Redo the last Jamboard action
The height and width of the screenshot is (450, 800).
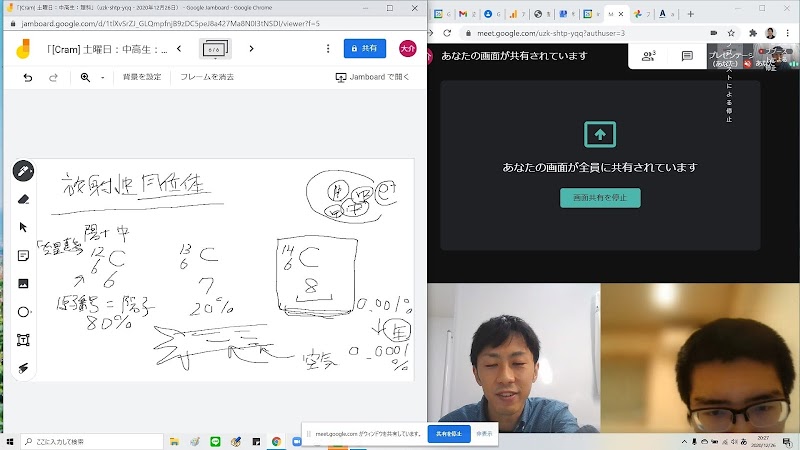(x=53, y=78)
